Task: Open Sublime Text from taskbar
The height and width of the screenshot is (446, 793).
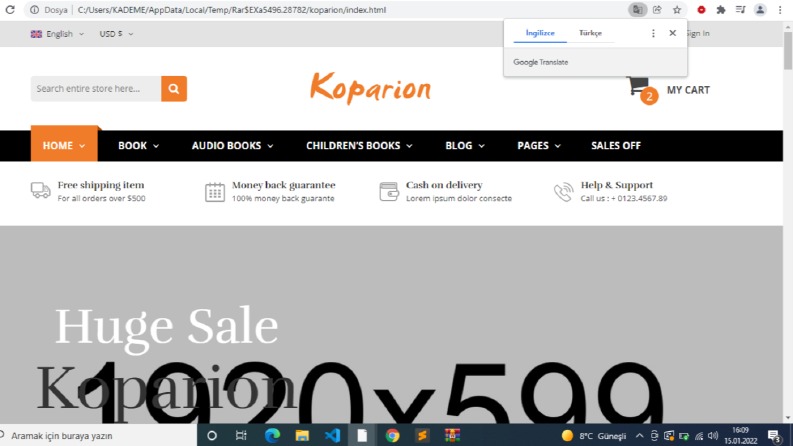Action: pos(422,435)
